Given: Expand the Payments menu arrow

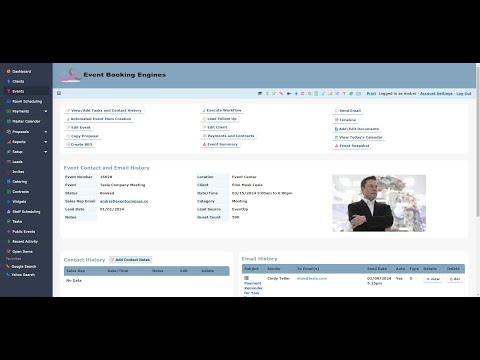Looking at the screenshot, I should (46, 111).
